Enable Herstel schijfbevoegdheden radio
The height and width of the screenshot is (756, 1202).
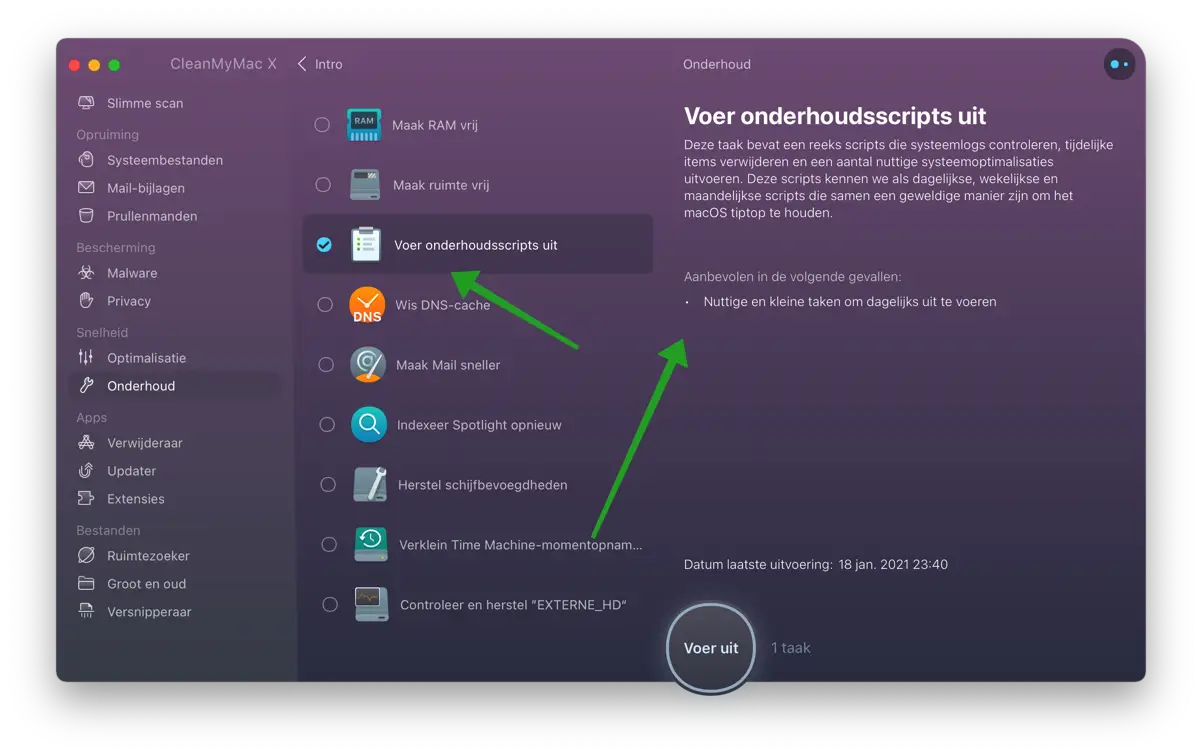point(328,485)
